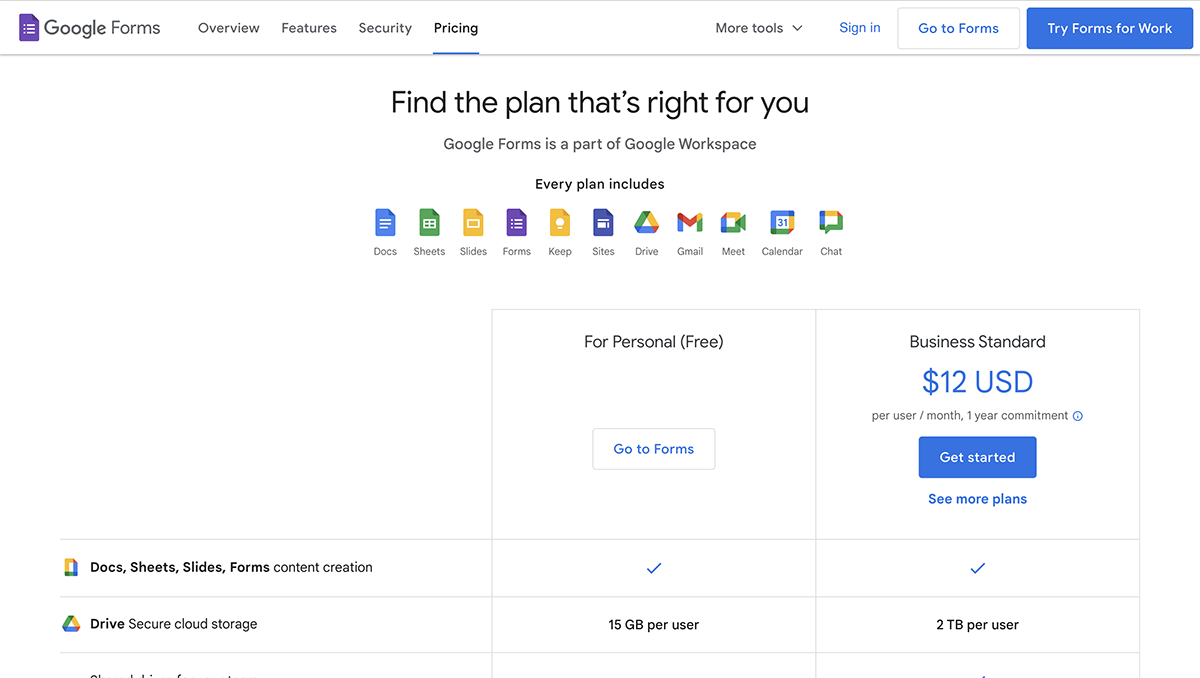Viewport: 1200px width, 678px height.
Task: Open the Sites app icon
Action: pos(603,222)
